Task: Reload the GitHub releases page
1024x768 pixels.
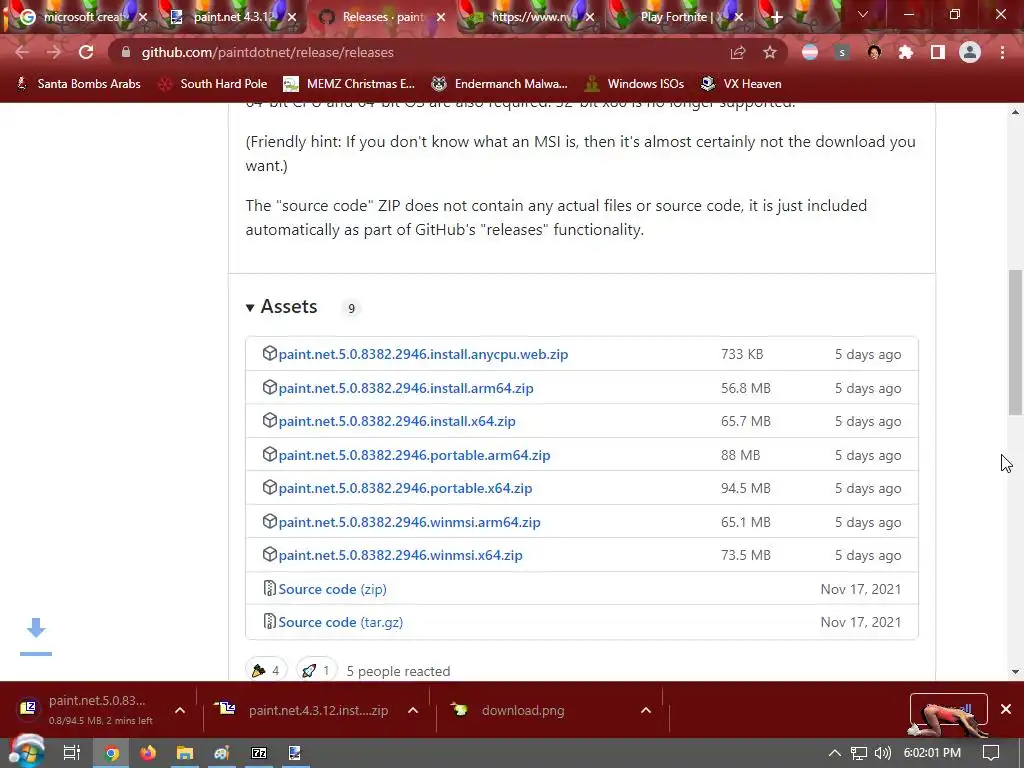Action: pos(86,52)
